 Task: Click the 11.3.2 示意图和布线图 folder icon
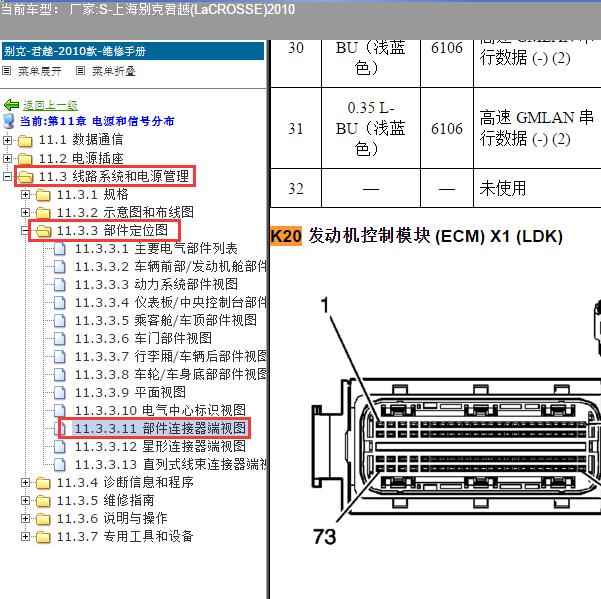click(43, 213)
